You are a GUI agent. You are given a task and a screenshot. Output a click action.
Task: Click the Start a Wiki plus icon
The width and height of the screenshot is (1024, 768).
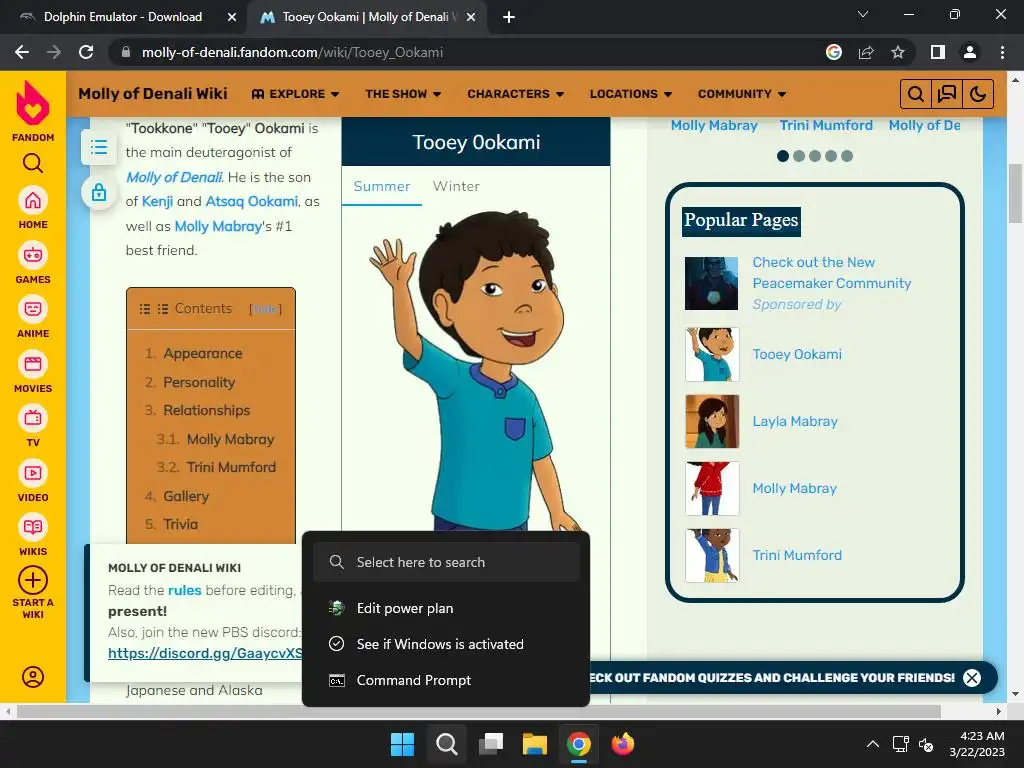point(33,580)
